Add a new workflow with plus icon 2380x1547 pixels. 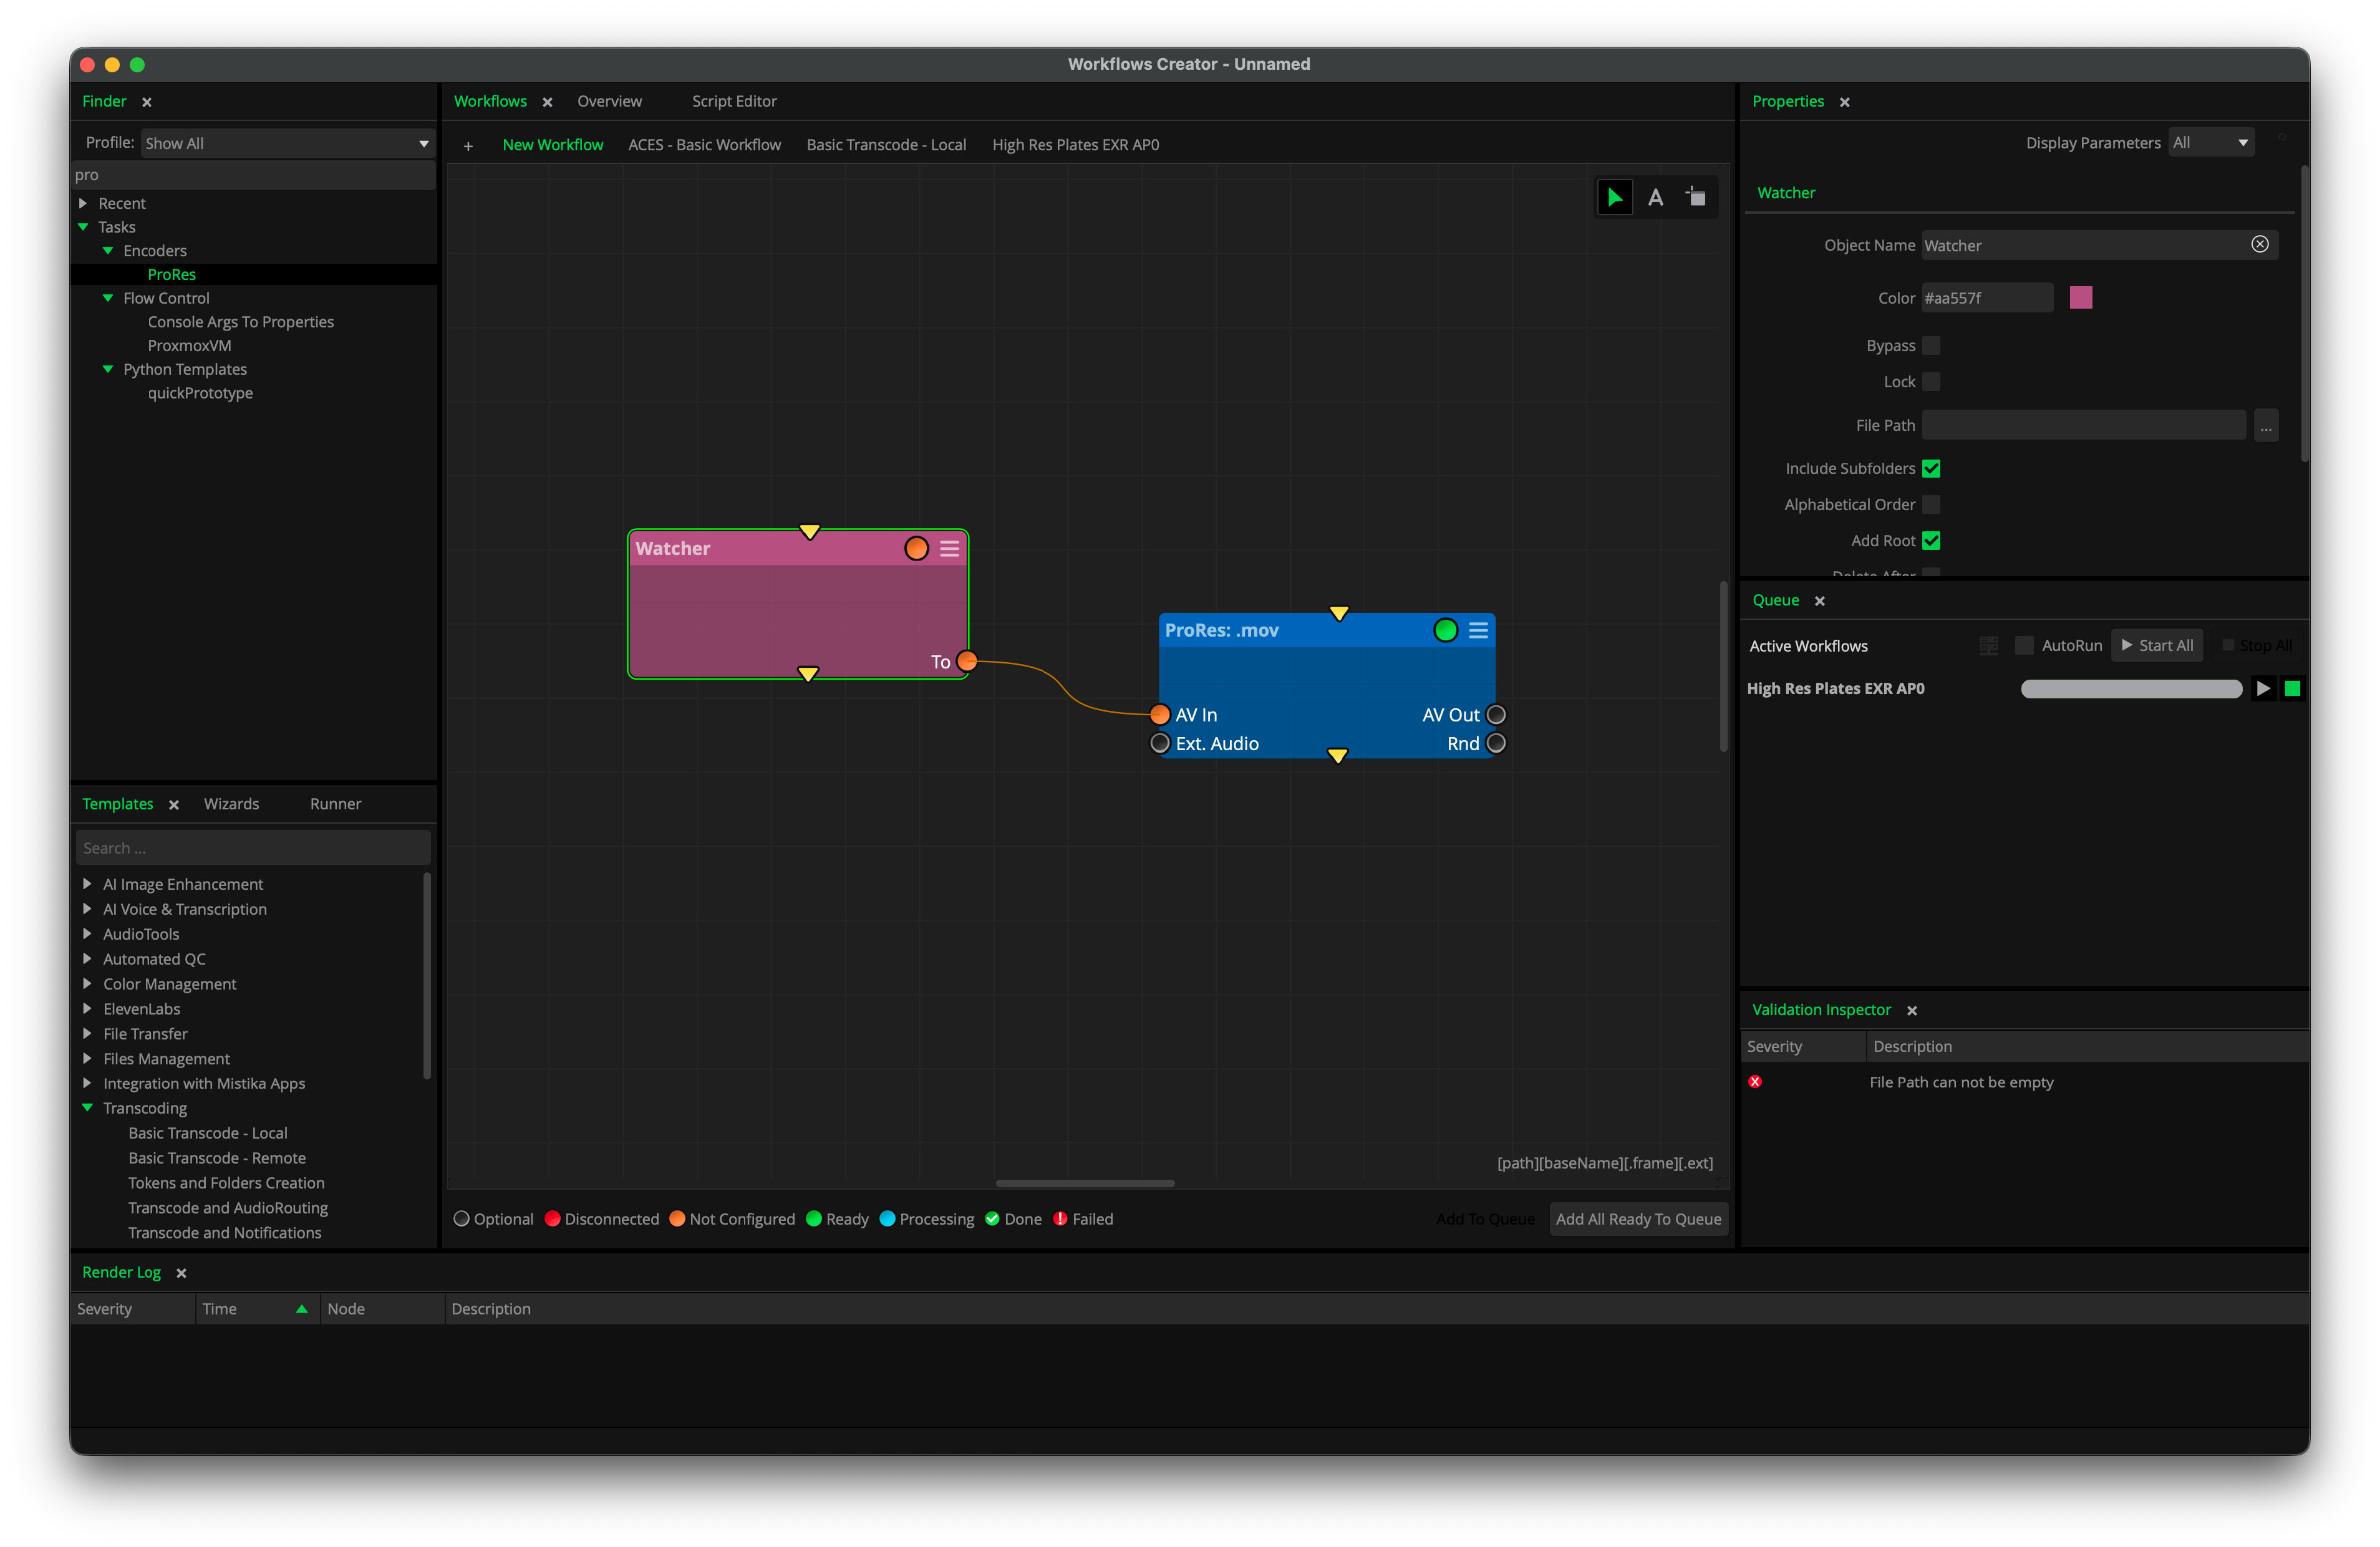click(x=468, y=146)
